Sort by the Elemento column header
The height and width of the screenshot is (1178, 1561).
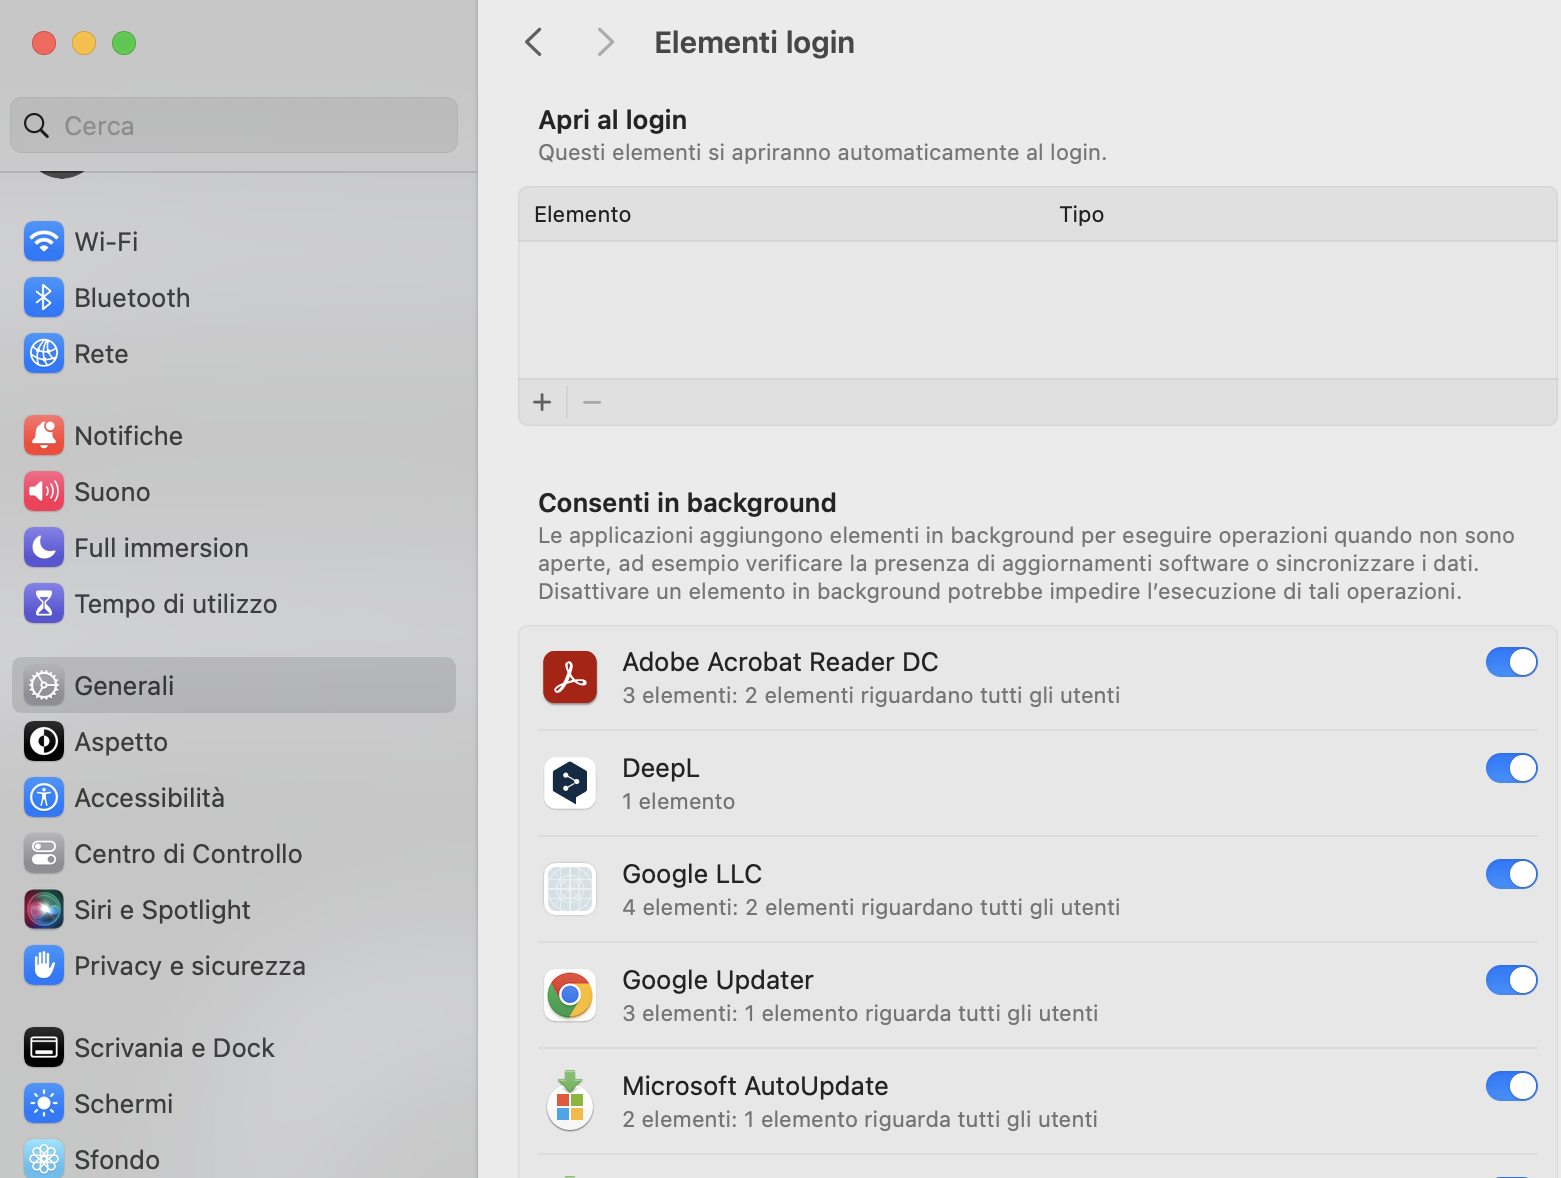(583, 214)
